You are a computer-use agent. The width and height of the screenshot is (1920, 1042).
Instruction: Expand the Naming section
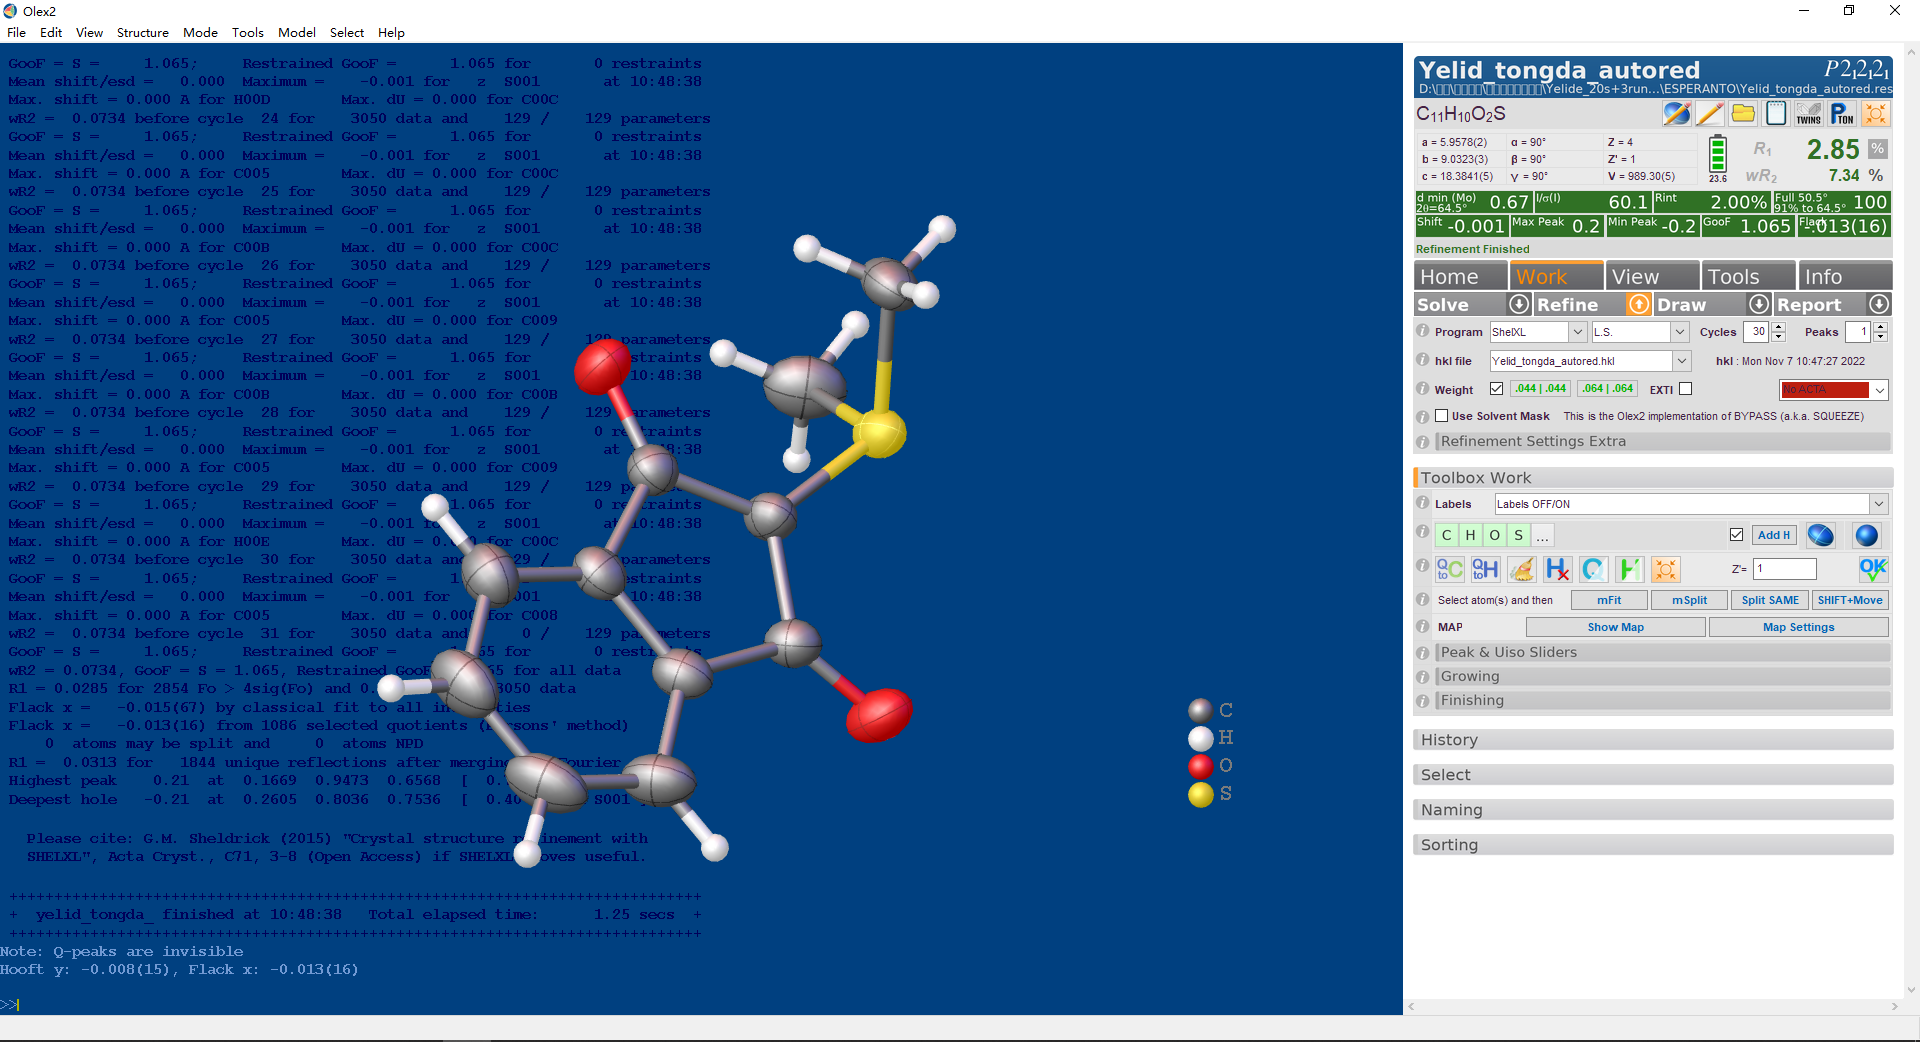pos(1653,810)
